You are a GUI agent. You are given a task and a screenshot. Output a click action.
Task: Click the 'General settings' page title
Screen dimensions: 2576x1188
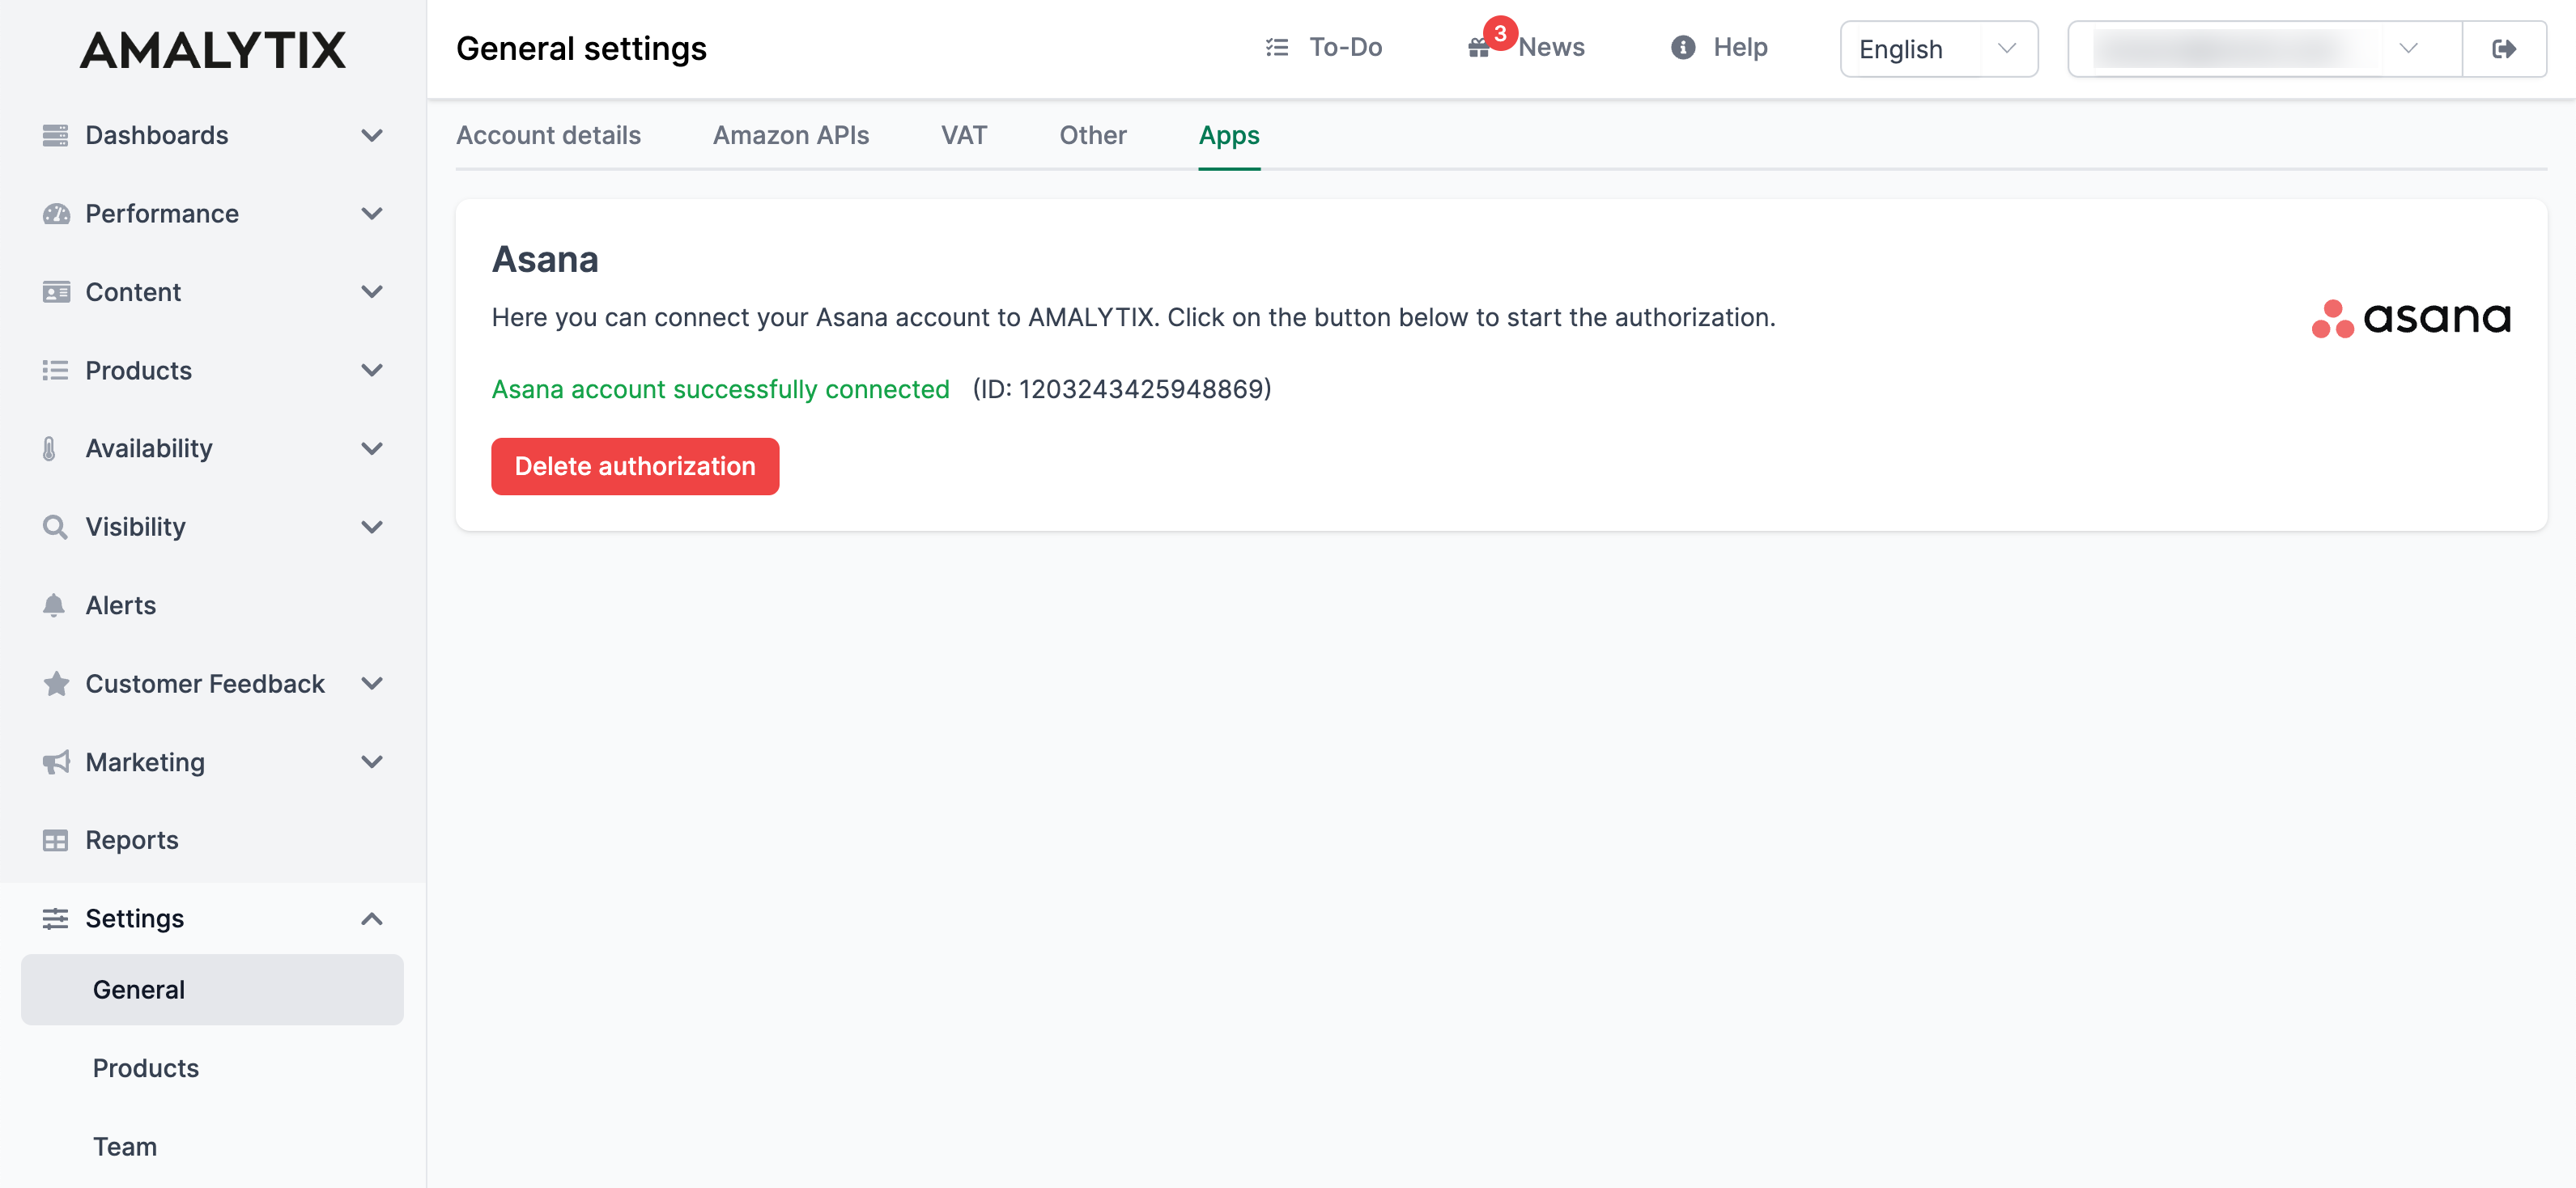pos(581,49)
